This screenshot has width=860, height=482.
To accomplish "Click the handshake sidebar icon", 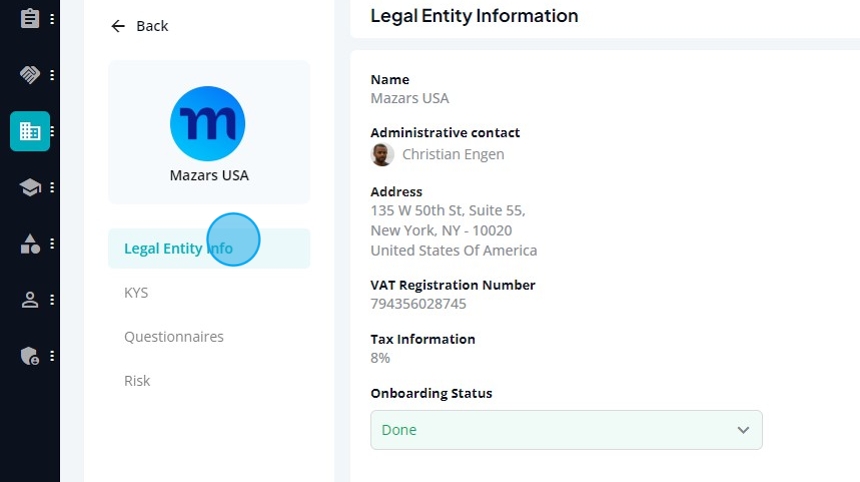I will pyautogui.click(x=30, y=75).
